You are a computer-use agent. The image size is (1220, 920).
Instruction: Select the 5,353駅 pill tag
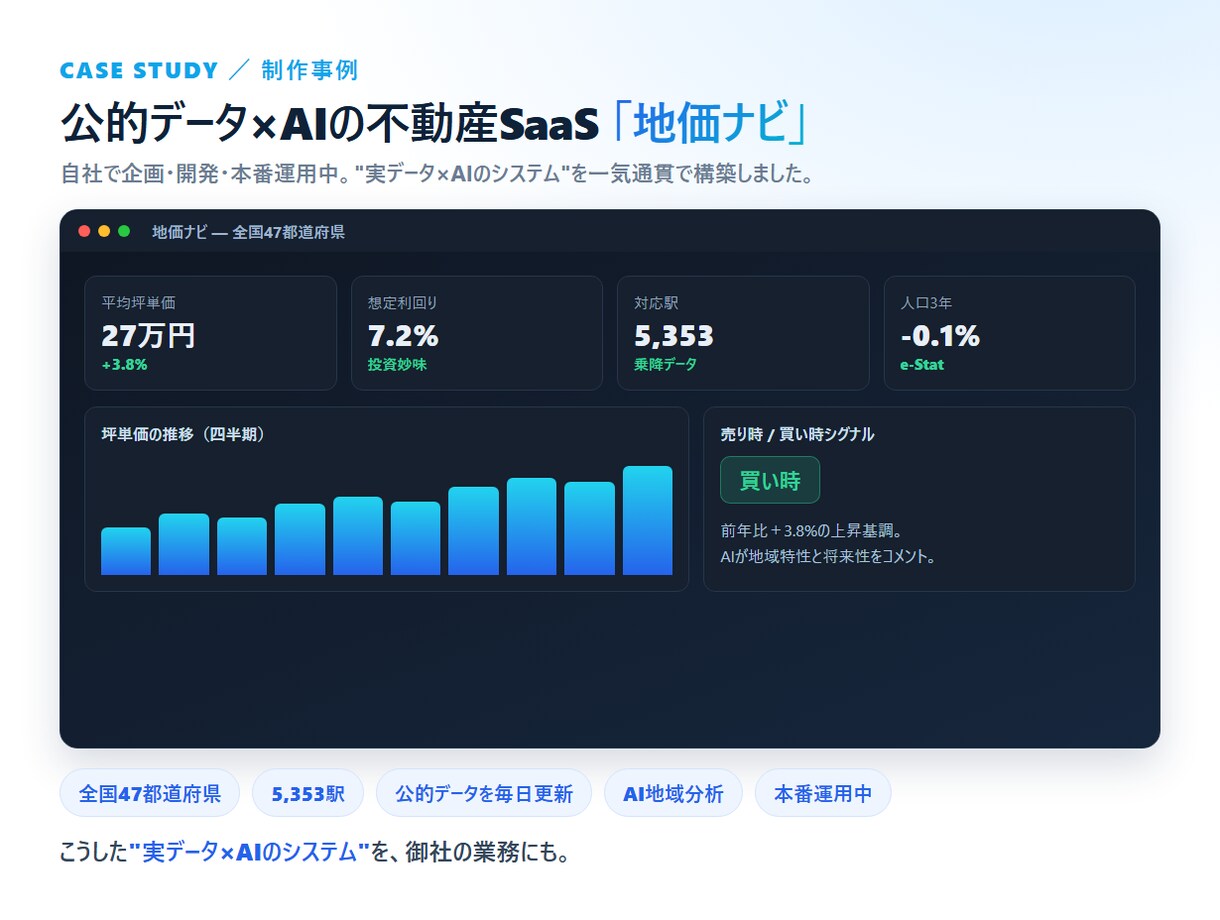(x=308, y=794)
